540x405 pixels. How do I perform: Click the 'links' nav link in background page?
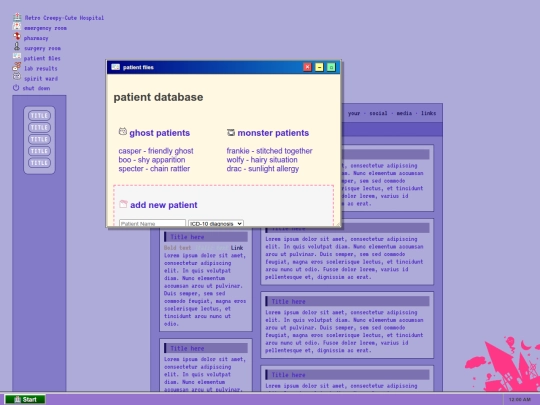click(x=428, y=113)
